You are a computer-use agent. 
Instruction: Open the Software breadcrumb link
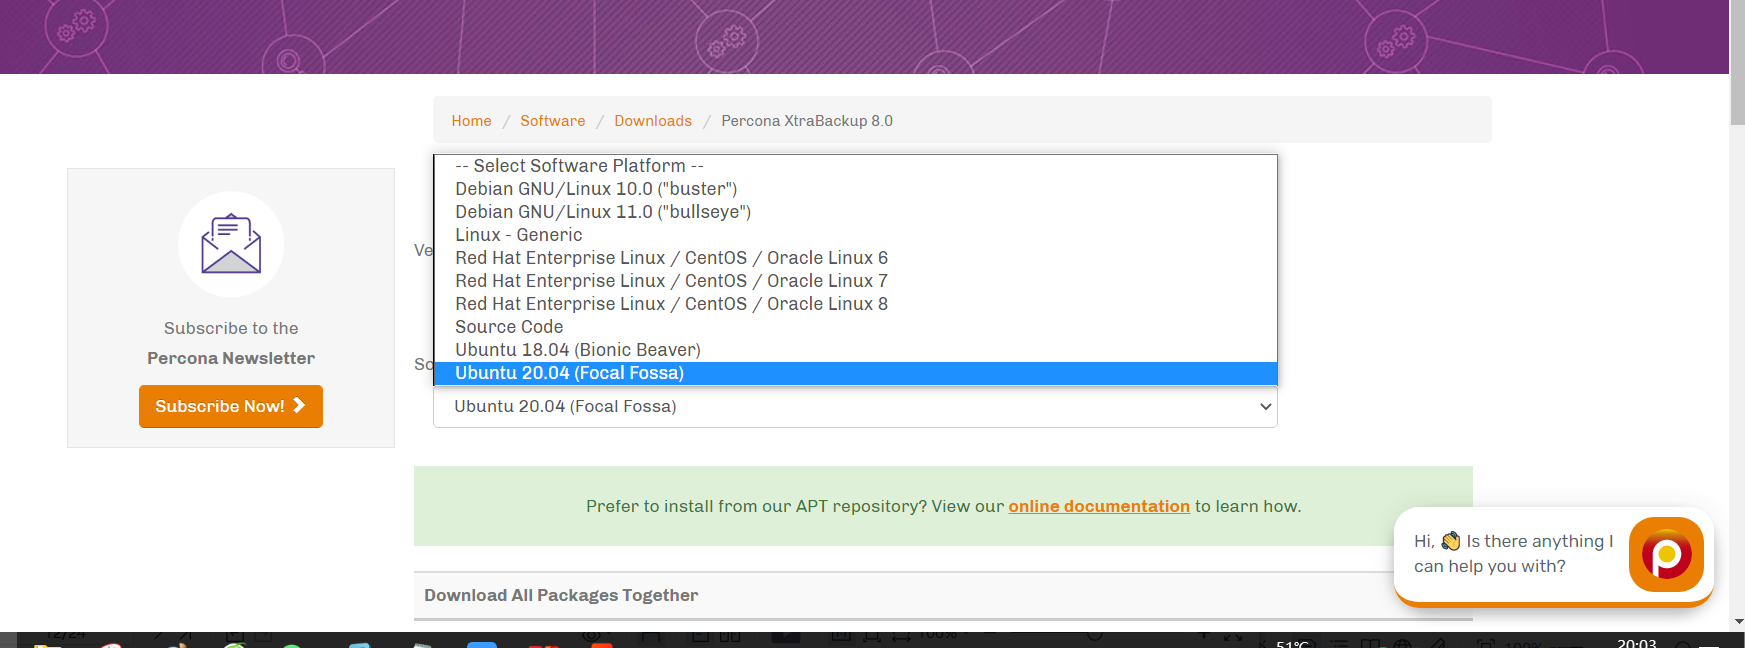[x=552, y=121]
